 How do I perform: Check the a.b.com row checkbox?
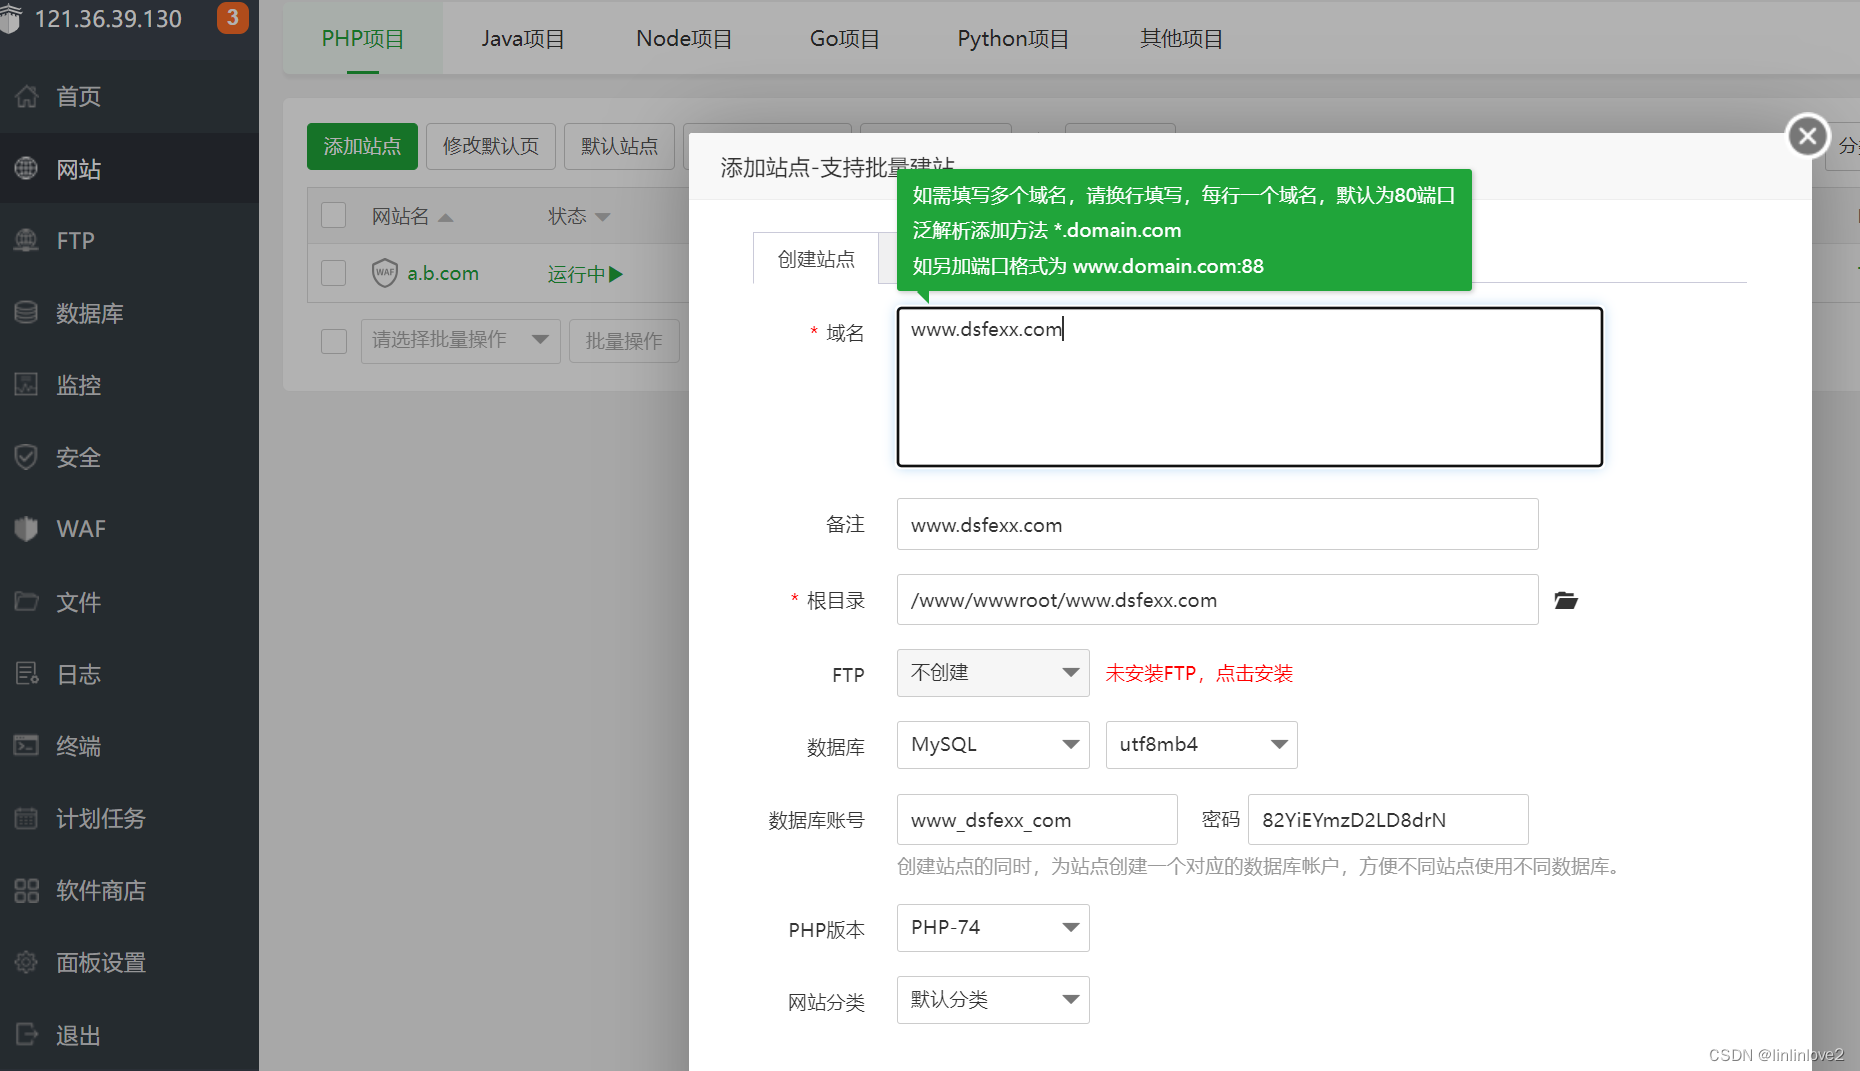[x=334, y=273]
